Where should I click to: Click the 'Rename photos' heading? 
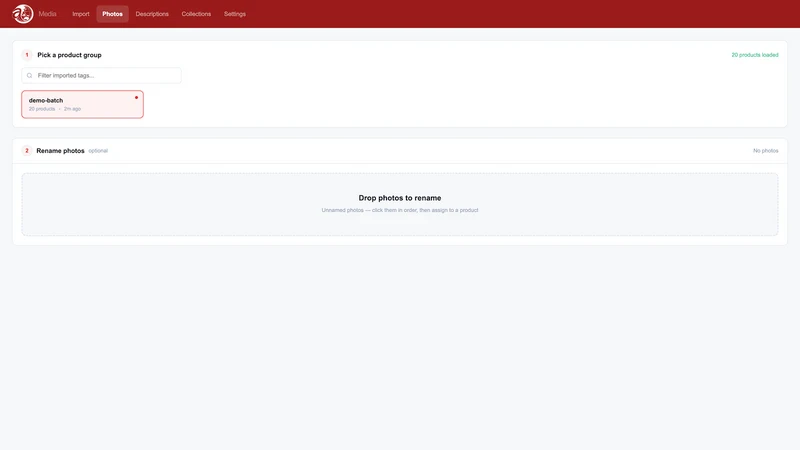(60, 151)
